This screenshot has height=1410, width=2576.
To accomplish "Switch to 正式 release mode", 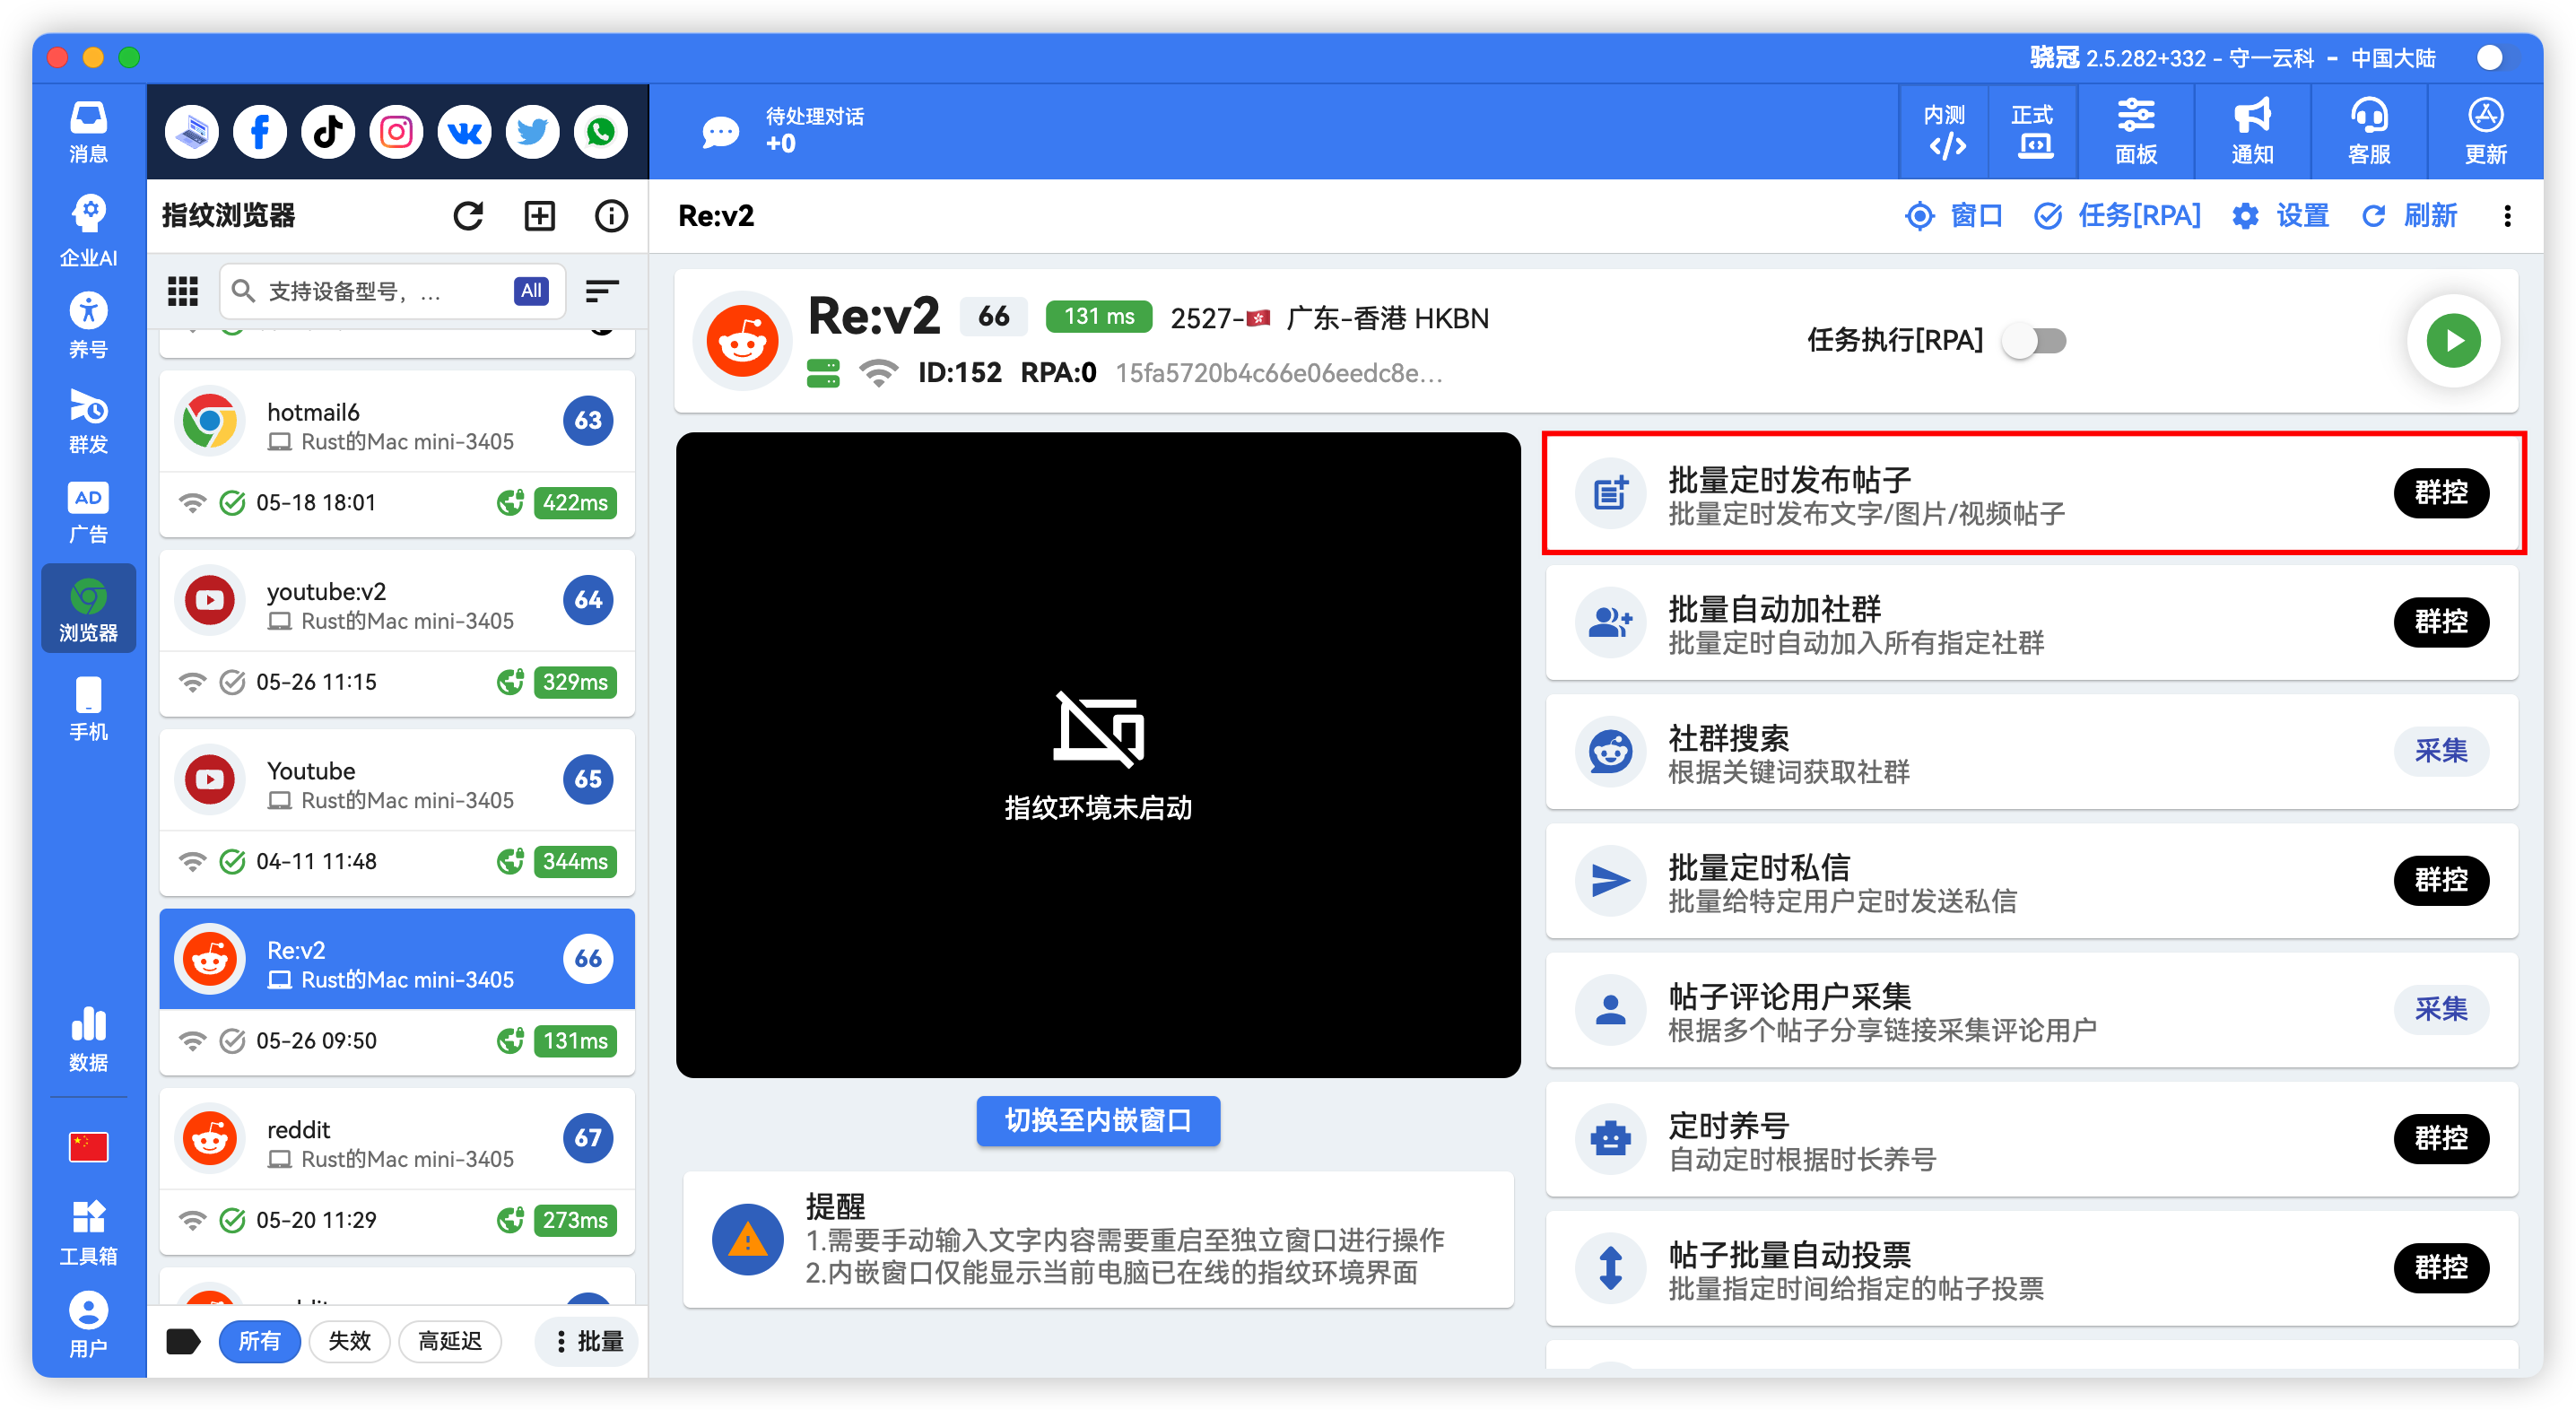I will [x=2033, y=132].
